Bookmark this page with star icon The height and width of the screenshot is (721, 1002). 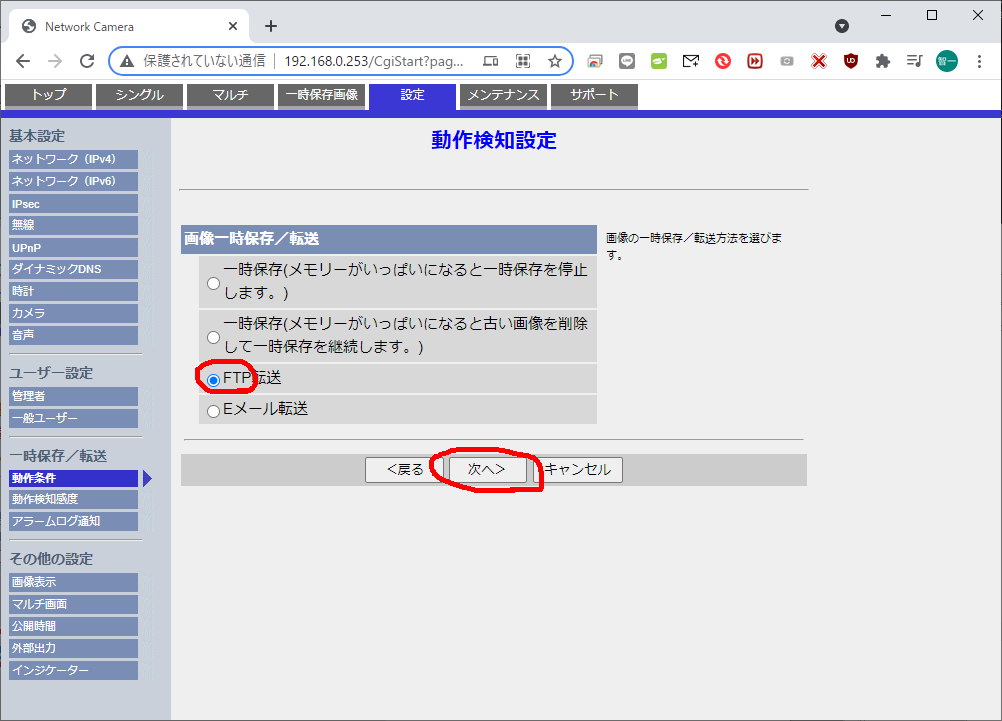tap(555, 61)
